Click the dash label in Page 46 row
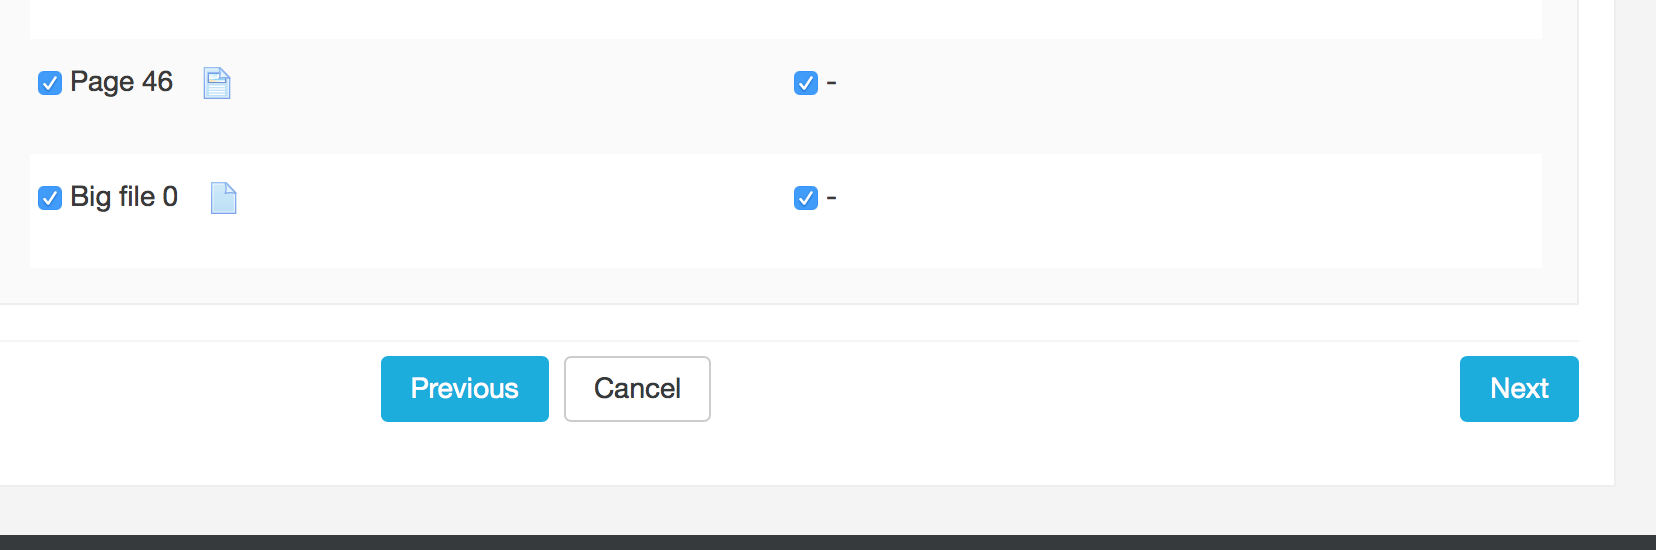 pyautogui.click(x=831, y=83)
